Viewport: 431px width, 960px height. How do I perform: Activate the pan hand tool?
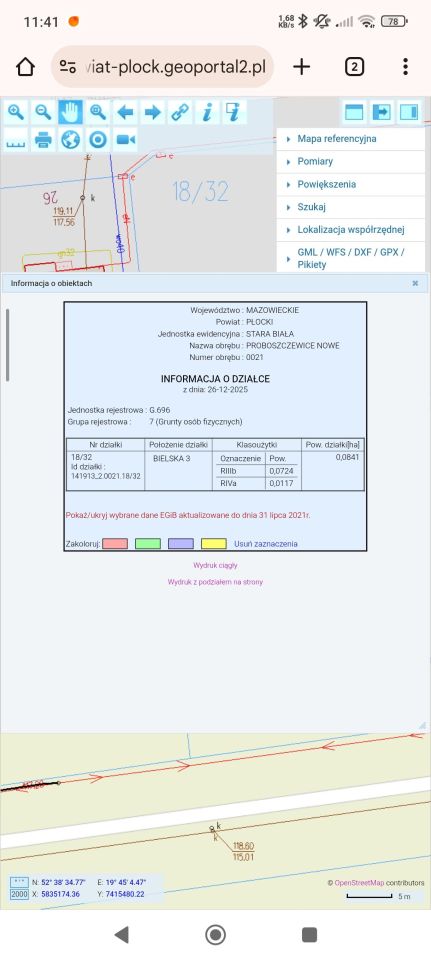coord(70,112)
